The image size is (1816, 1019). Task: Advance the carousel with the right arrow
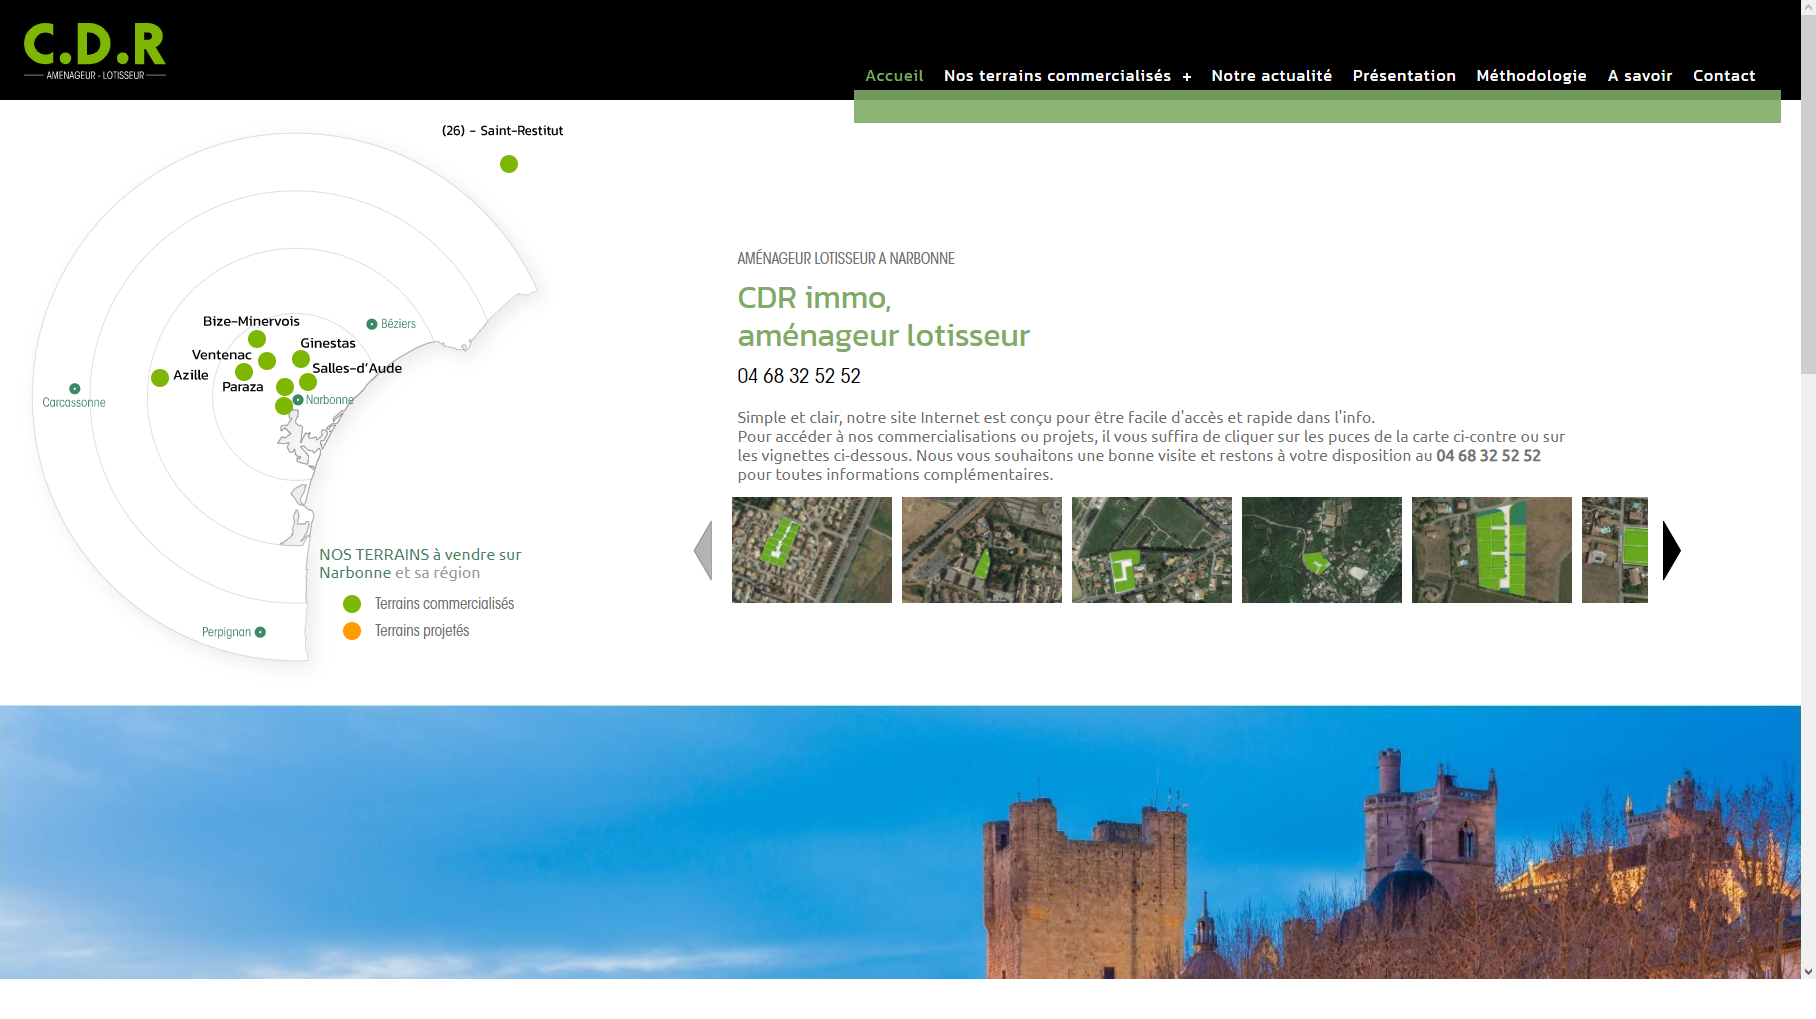[1670, 549]
